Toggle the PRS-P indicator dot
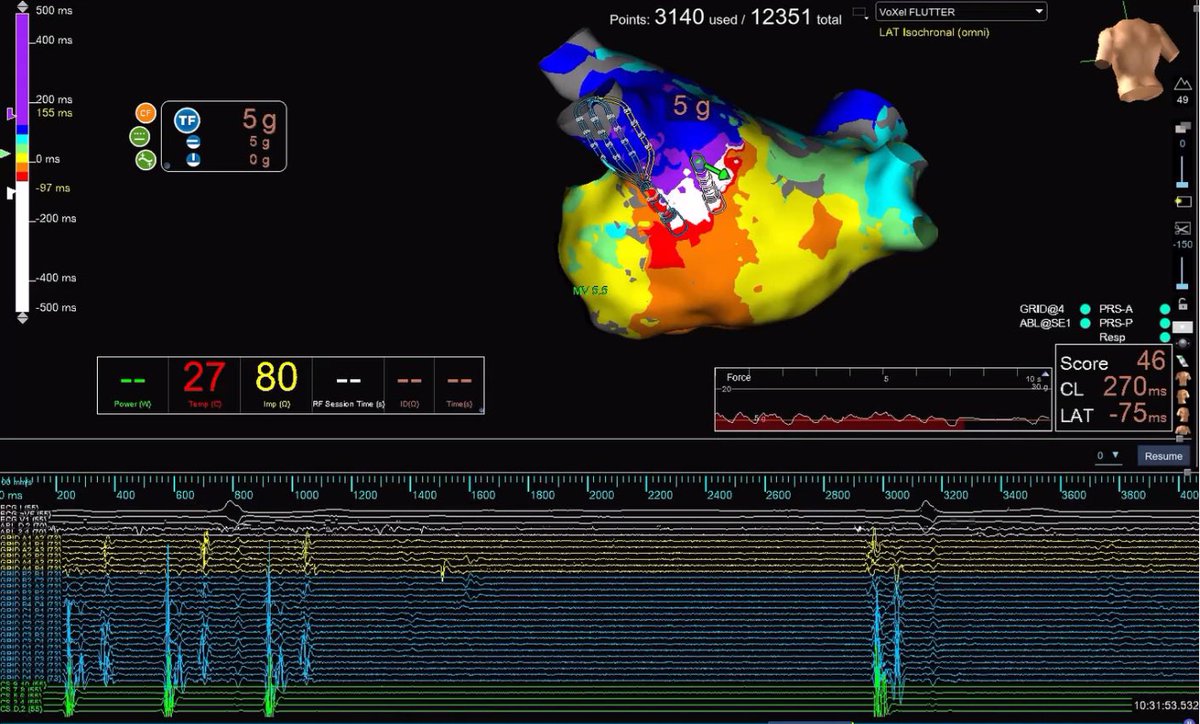This screenshot has height=724, width=1200. click(x=1165, y=324)
